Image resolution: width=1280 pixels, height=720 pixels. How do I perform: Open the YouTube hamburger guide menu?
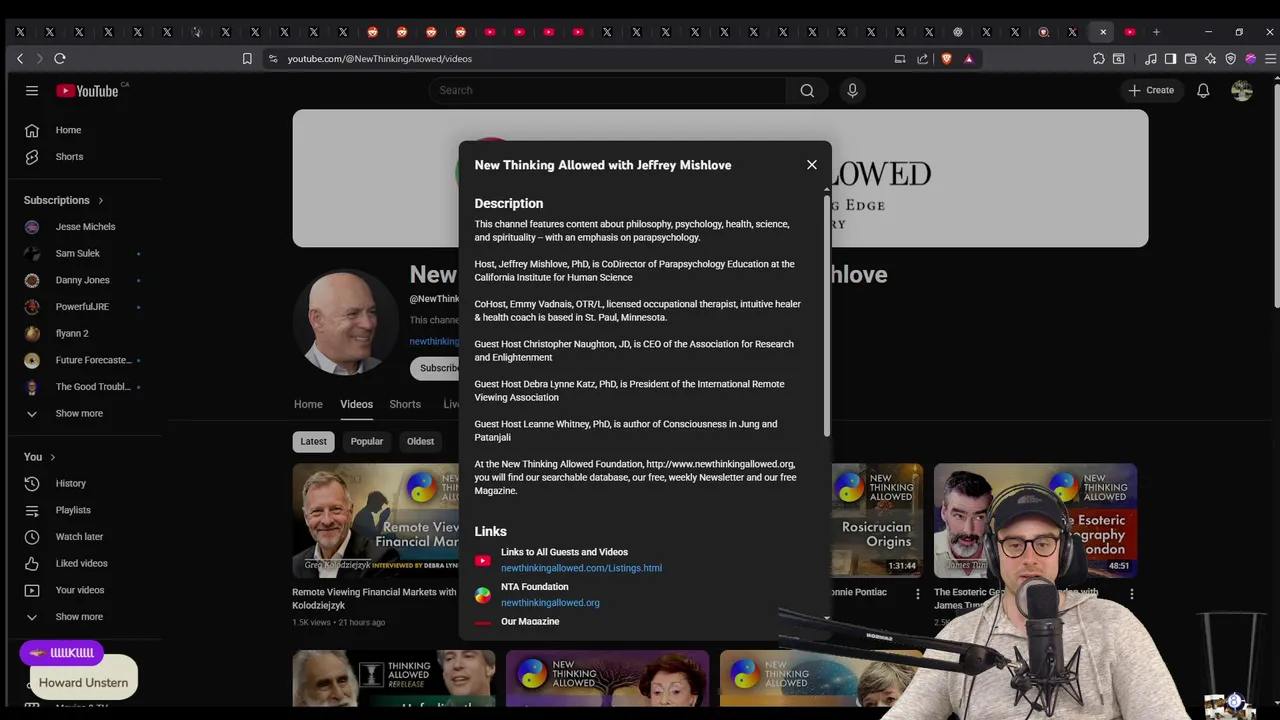coord(32,91)
